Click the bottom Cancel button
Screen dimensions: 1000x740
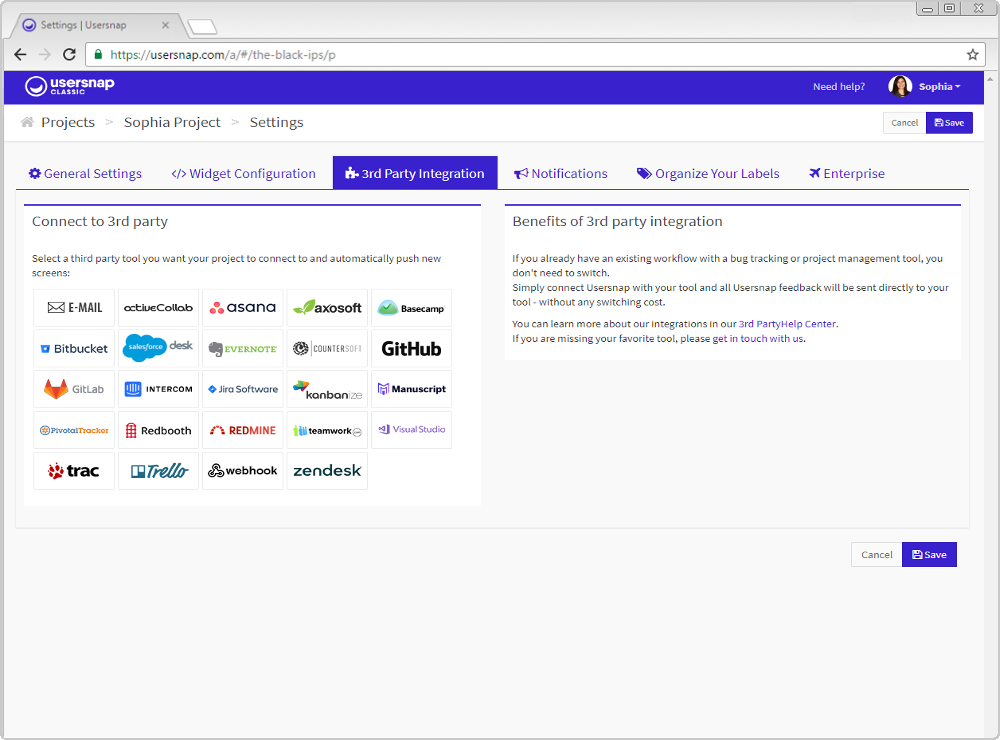tap(876, 554)
